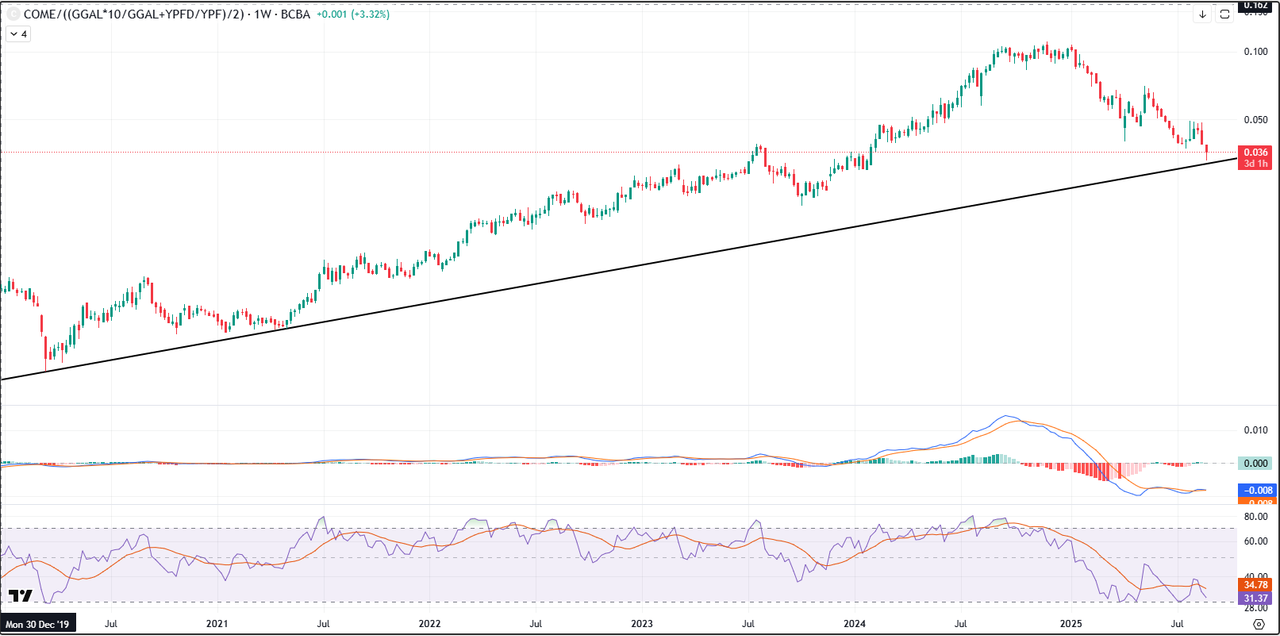Viewport: 1280px width, 636px height.
Task: Click the 80.00 RSI axis label
Action: point(1256,518)
